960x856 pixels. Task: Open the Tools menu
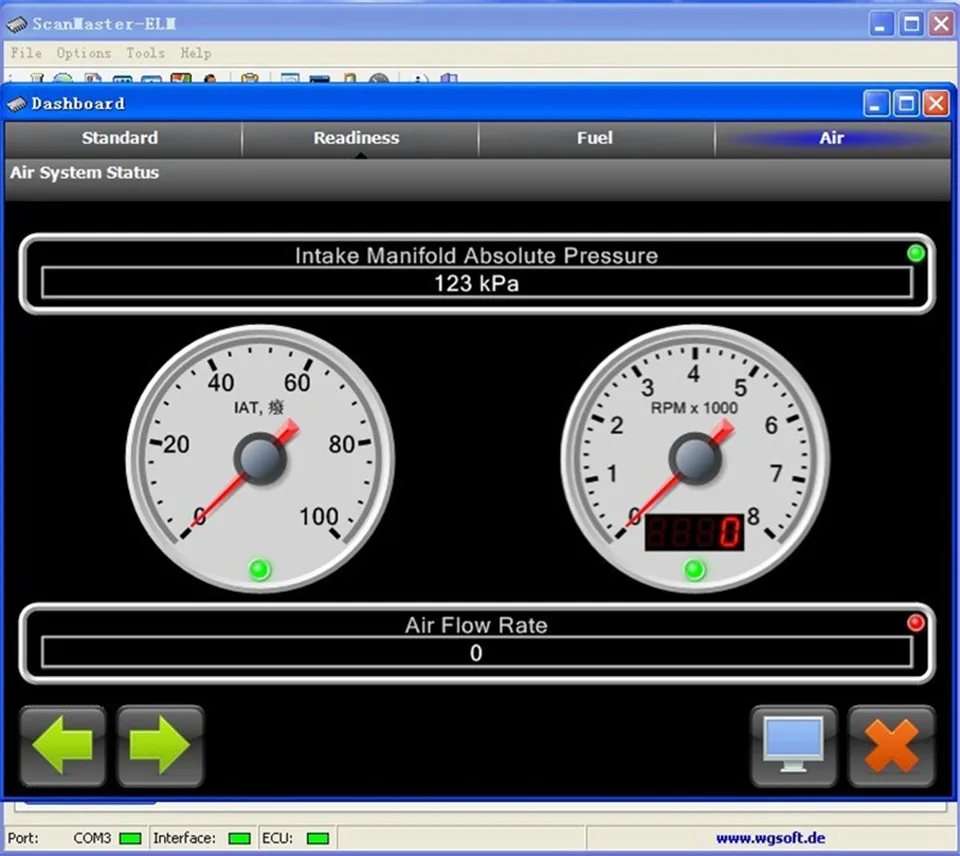[x=145, y=53]
